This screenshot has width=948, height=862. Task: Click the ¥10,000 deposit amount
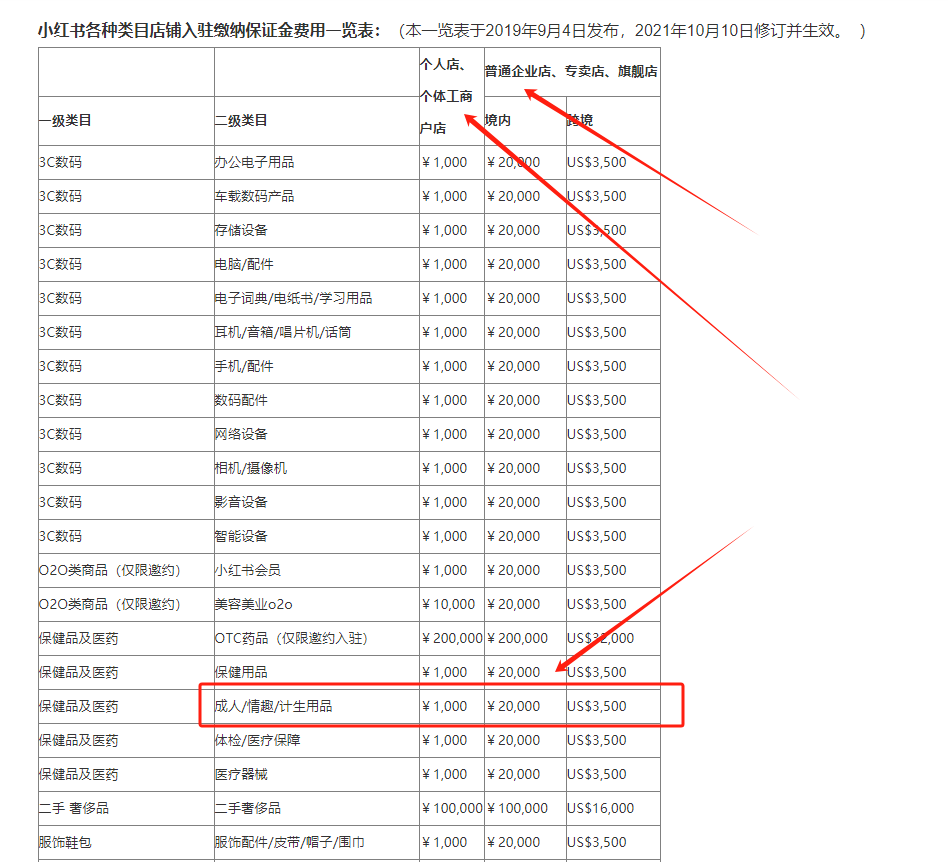tap(449, 604)
